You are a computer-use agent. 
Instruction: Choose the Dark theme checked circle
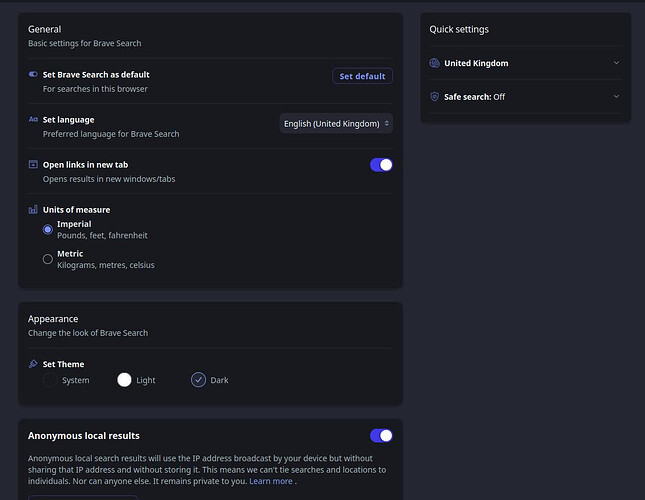point(198,380)
